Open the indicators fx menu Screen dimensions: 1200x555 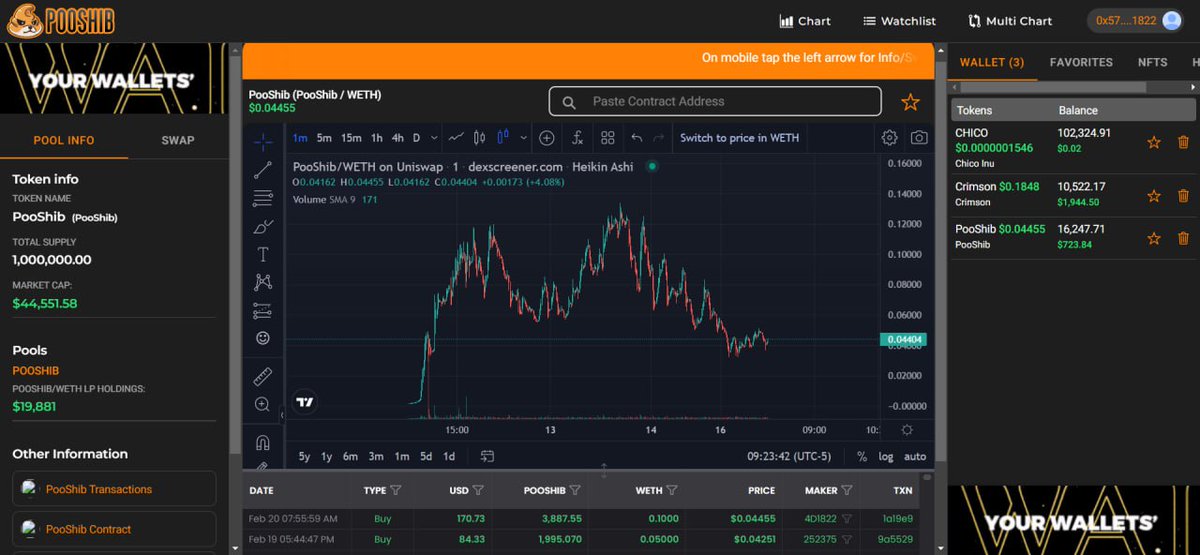tap(578, 137)
